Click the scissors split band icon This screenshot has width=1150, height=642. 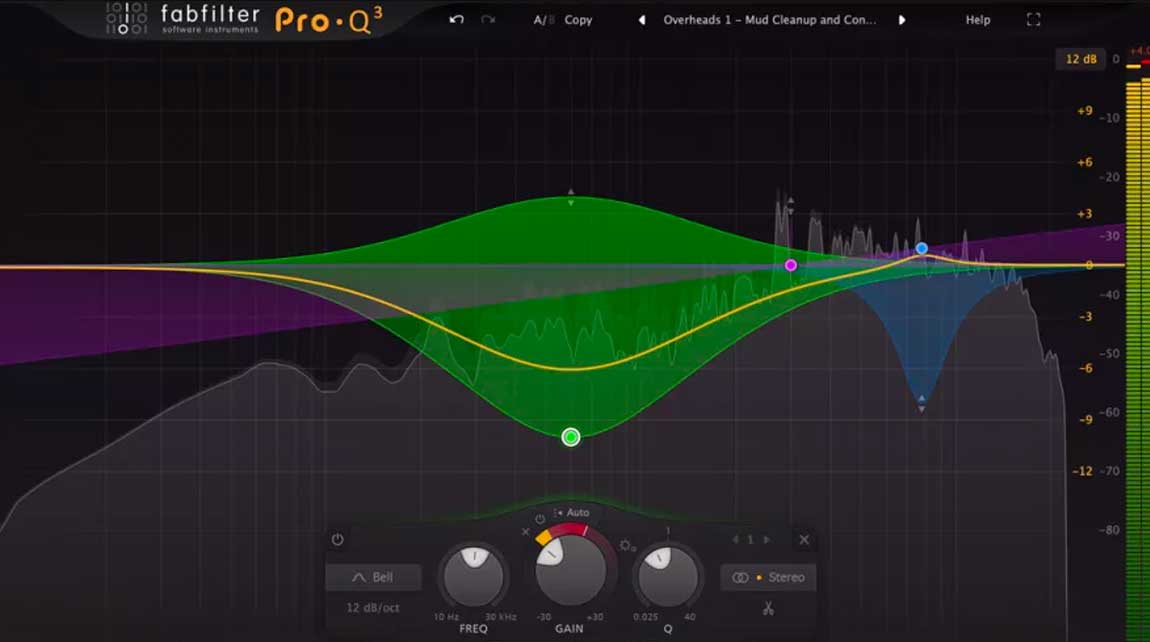(768, 608)
